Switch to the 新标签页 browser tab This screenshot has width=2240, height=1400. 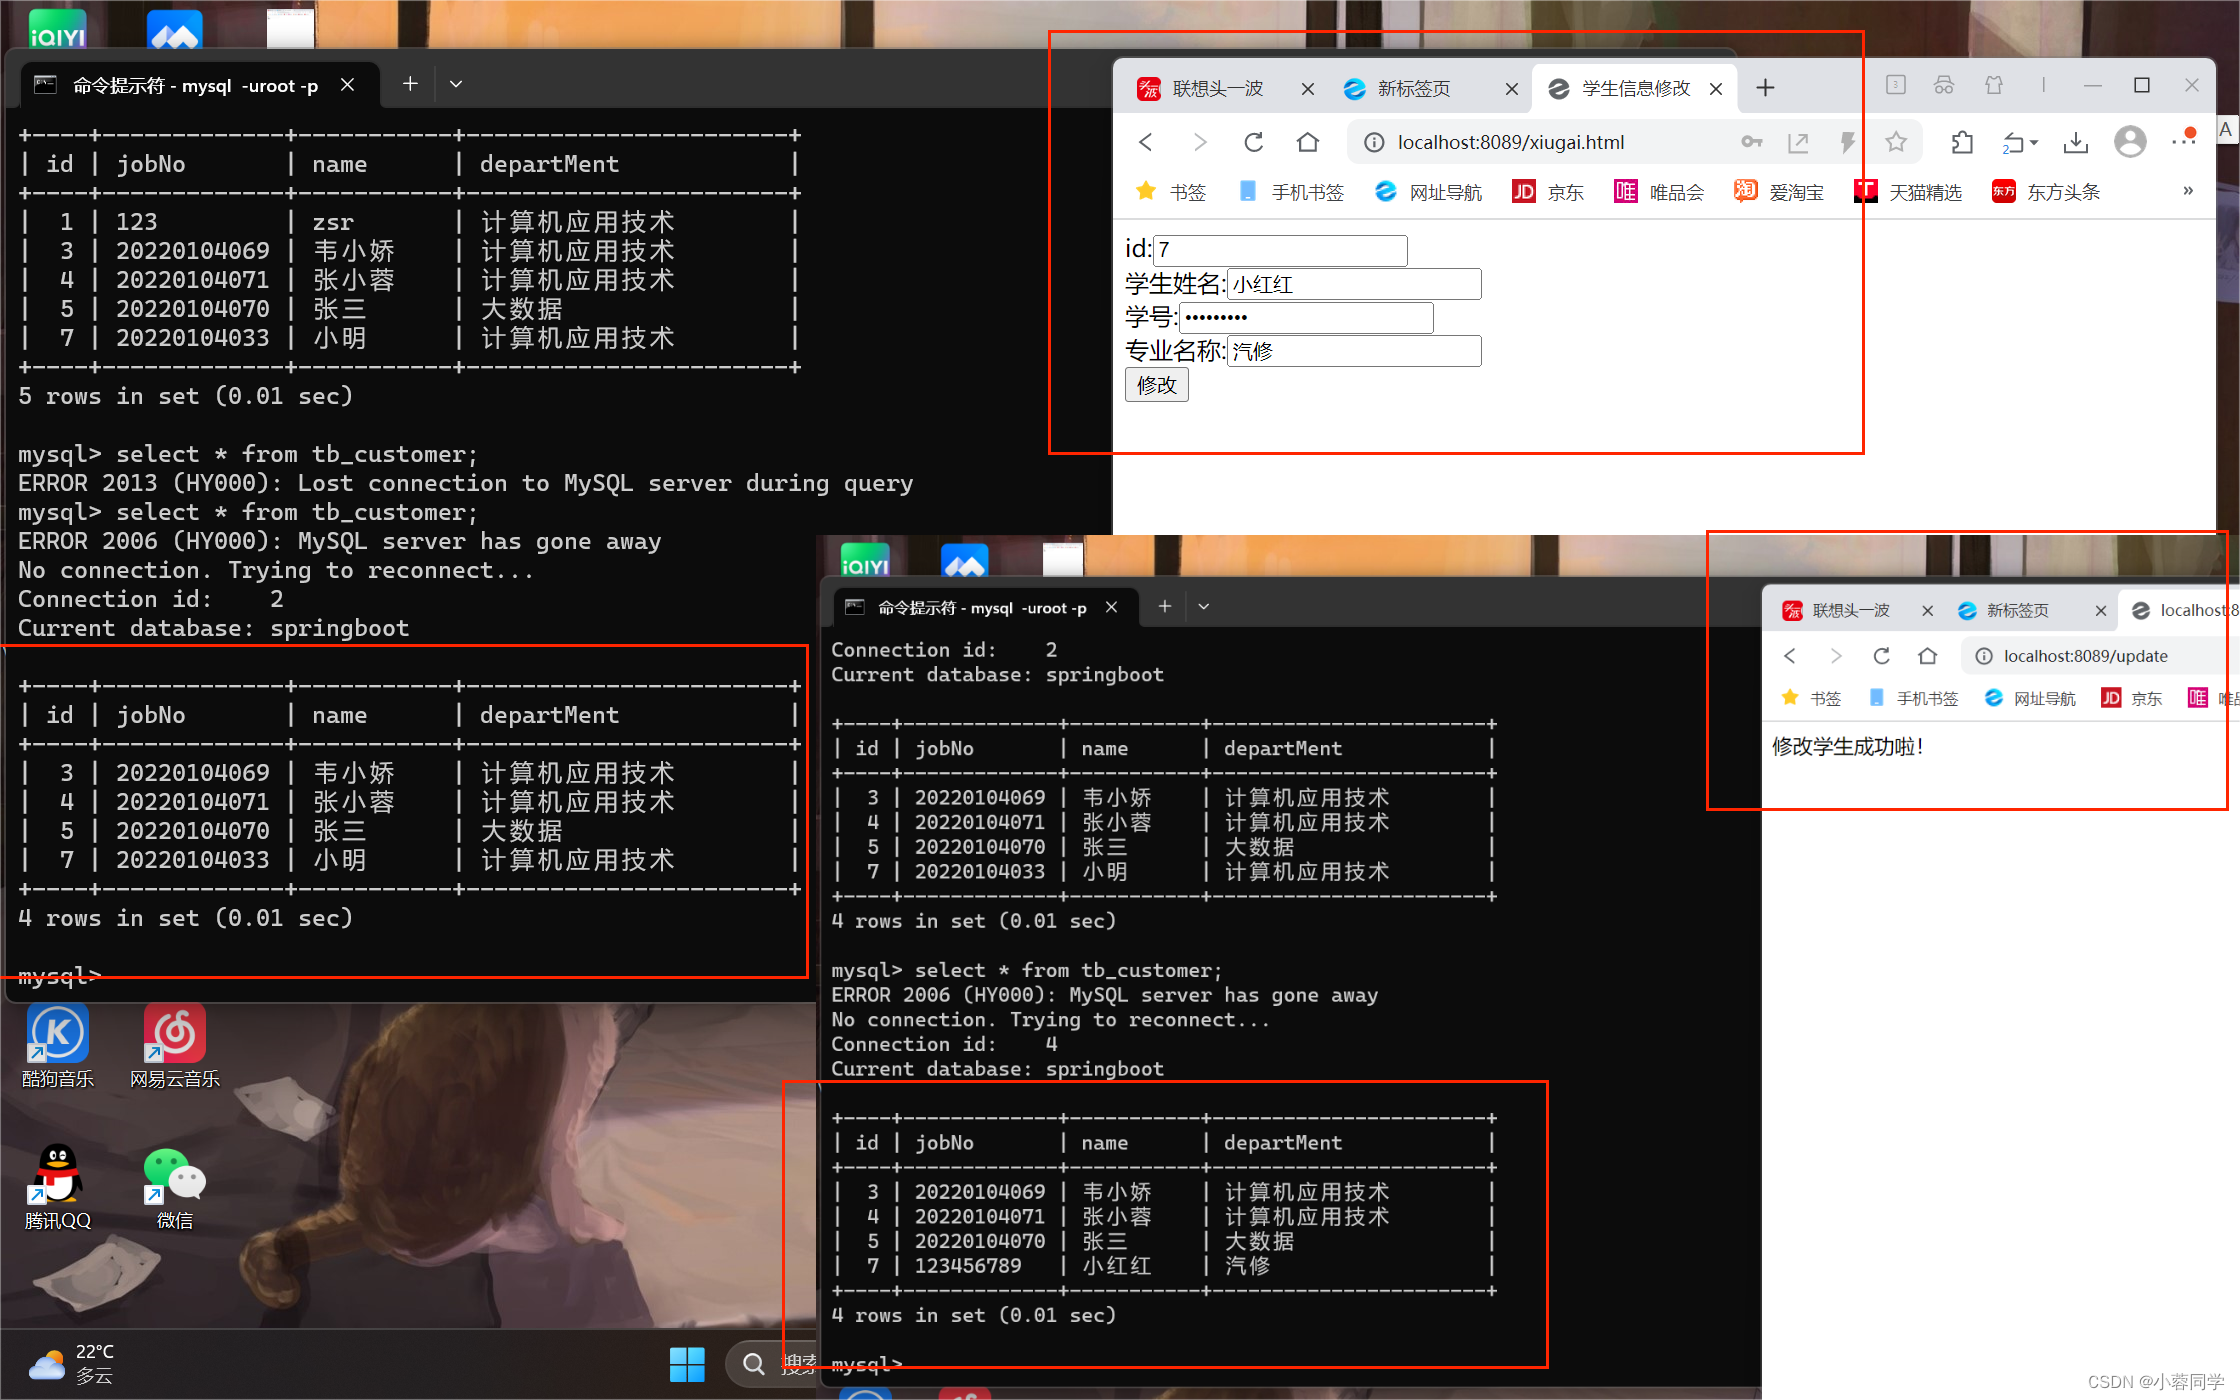click(1412, 89)
